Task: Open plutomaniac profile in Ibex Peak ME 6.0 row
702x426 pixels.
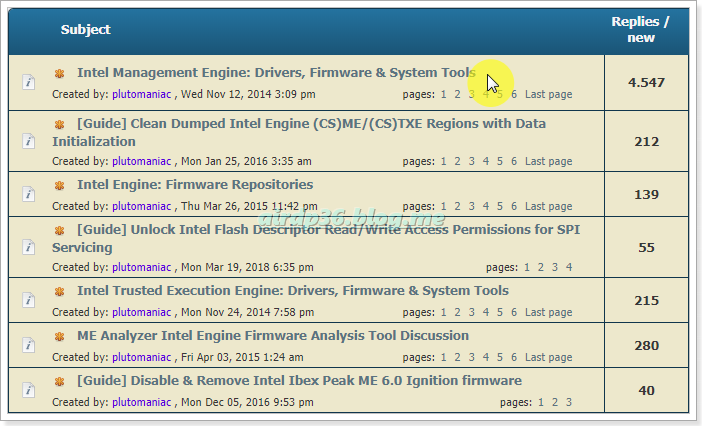Action: click(141, 402)
